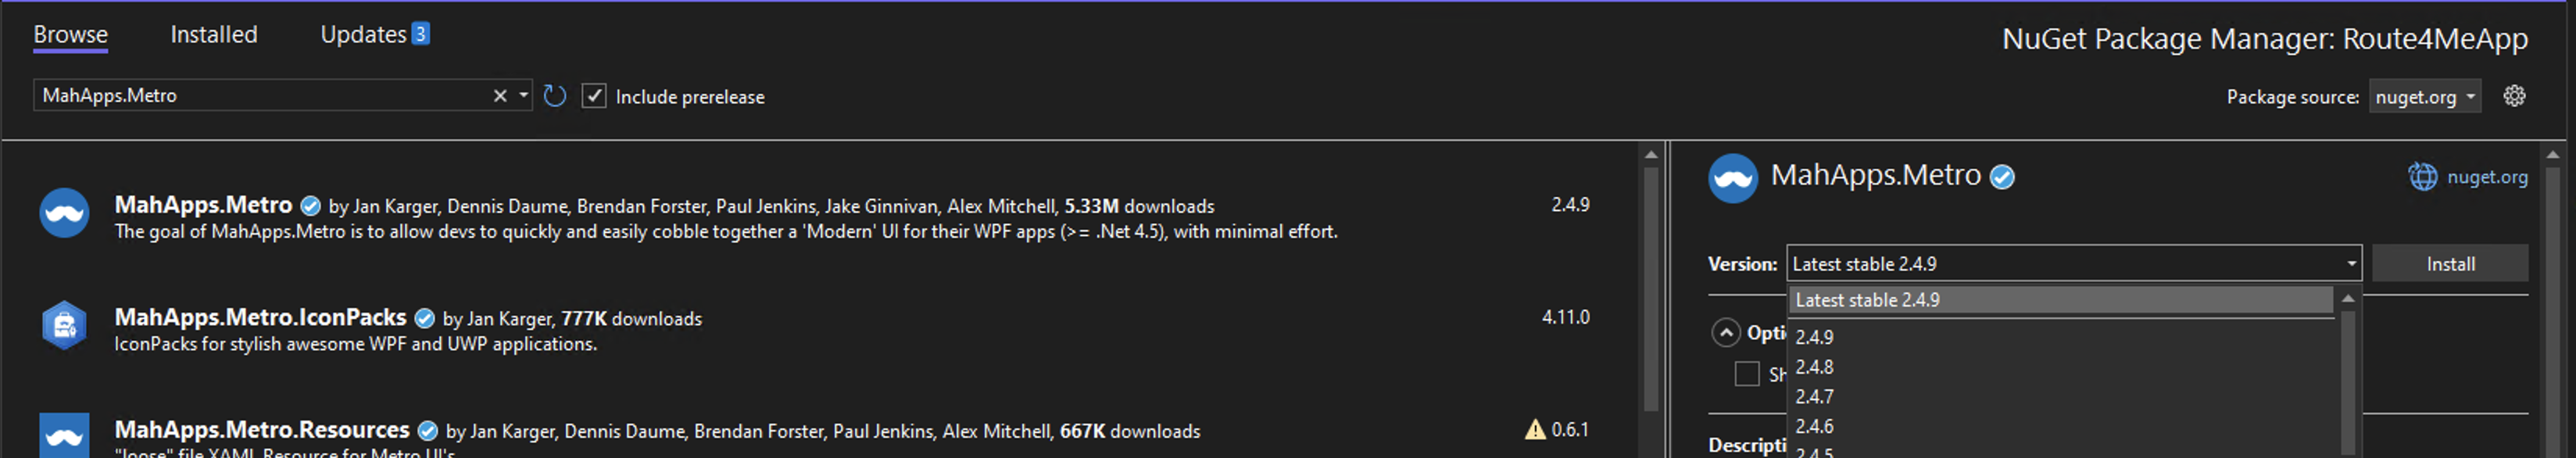Uncheck the Include prerelease checkbox
This screenshot has height=458, width=2576.
594,96
